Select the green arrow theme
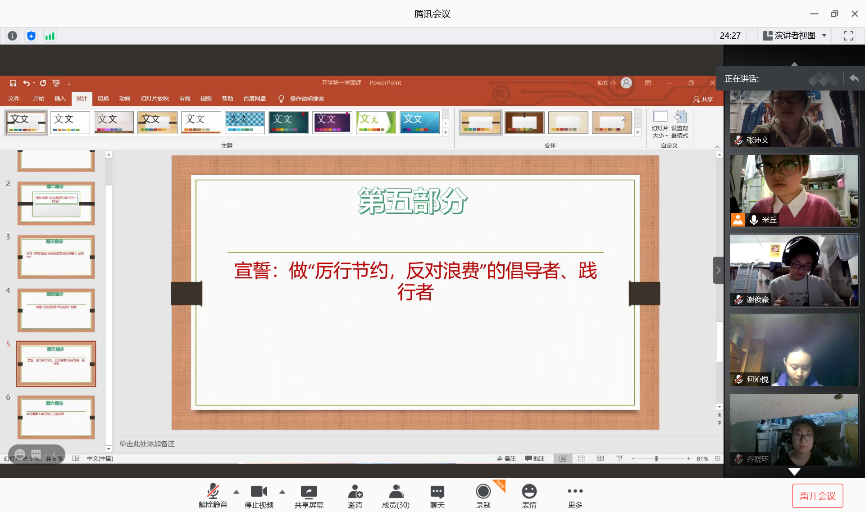This screenshot has width=865, height=512. click(x=376, y=122)
